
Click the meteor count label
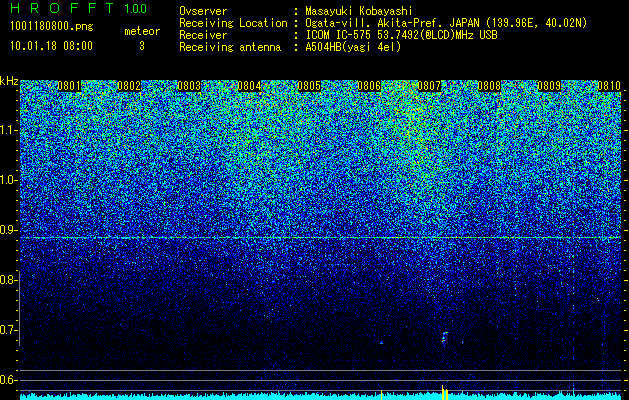(x=142, y=31)
